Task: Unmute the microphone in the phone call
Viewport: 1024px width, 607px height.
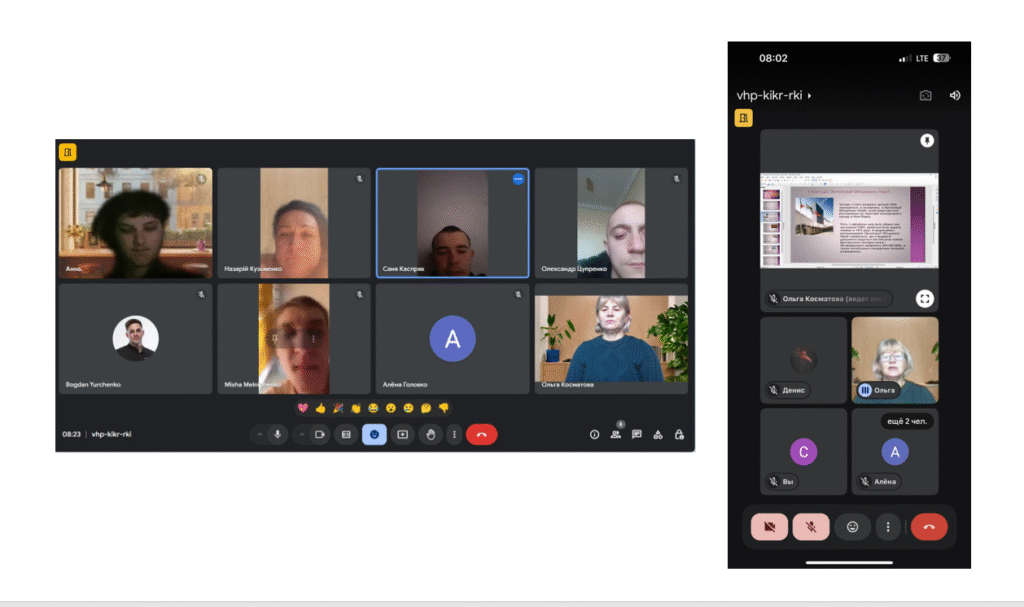Action: pos(811,526)
